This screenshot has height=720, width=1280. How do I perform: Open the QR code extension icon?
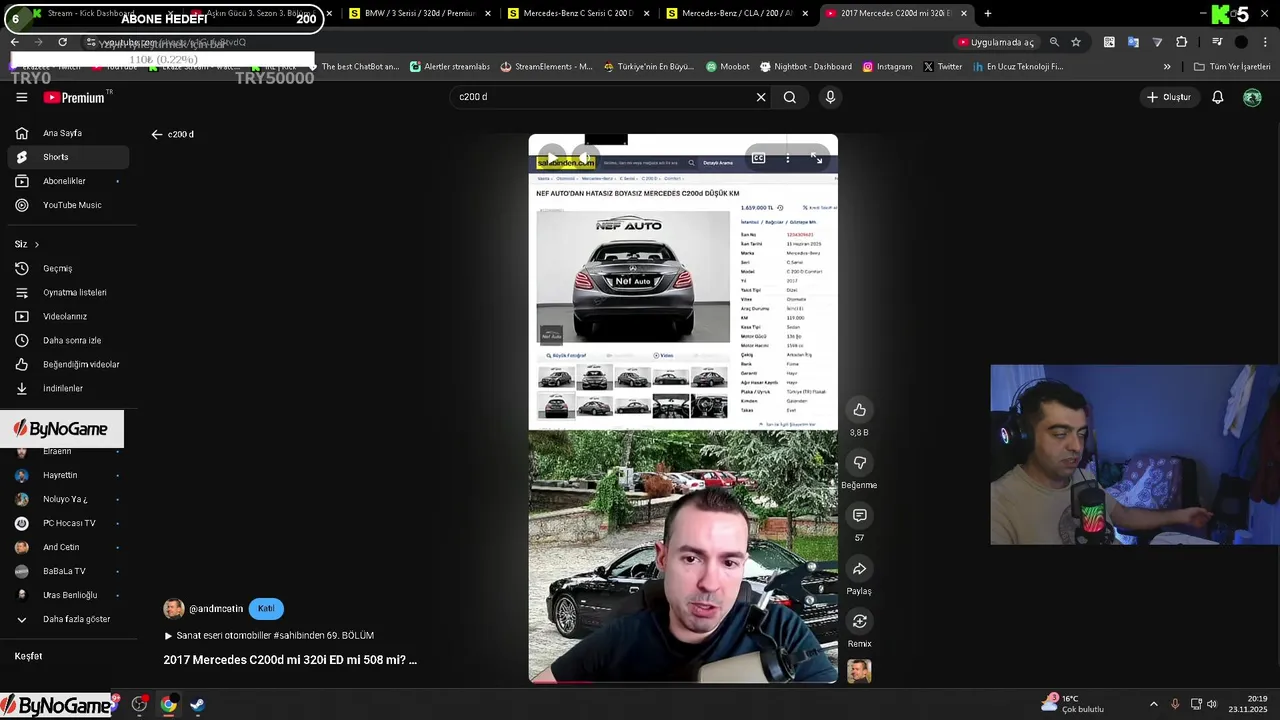pos(1109,42)
